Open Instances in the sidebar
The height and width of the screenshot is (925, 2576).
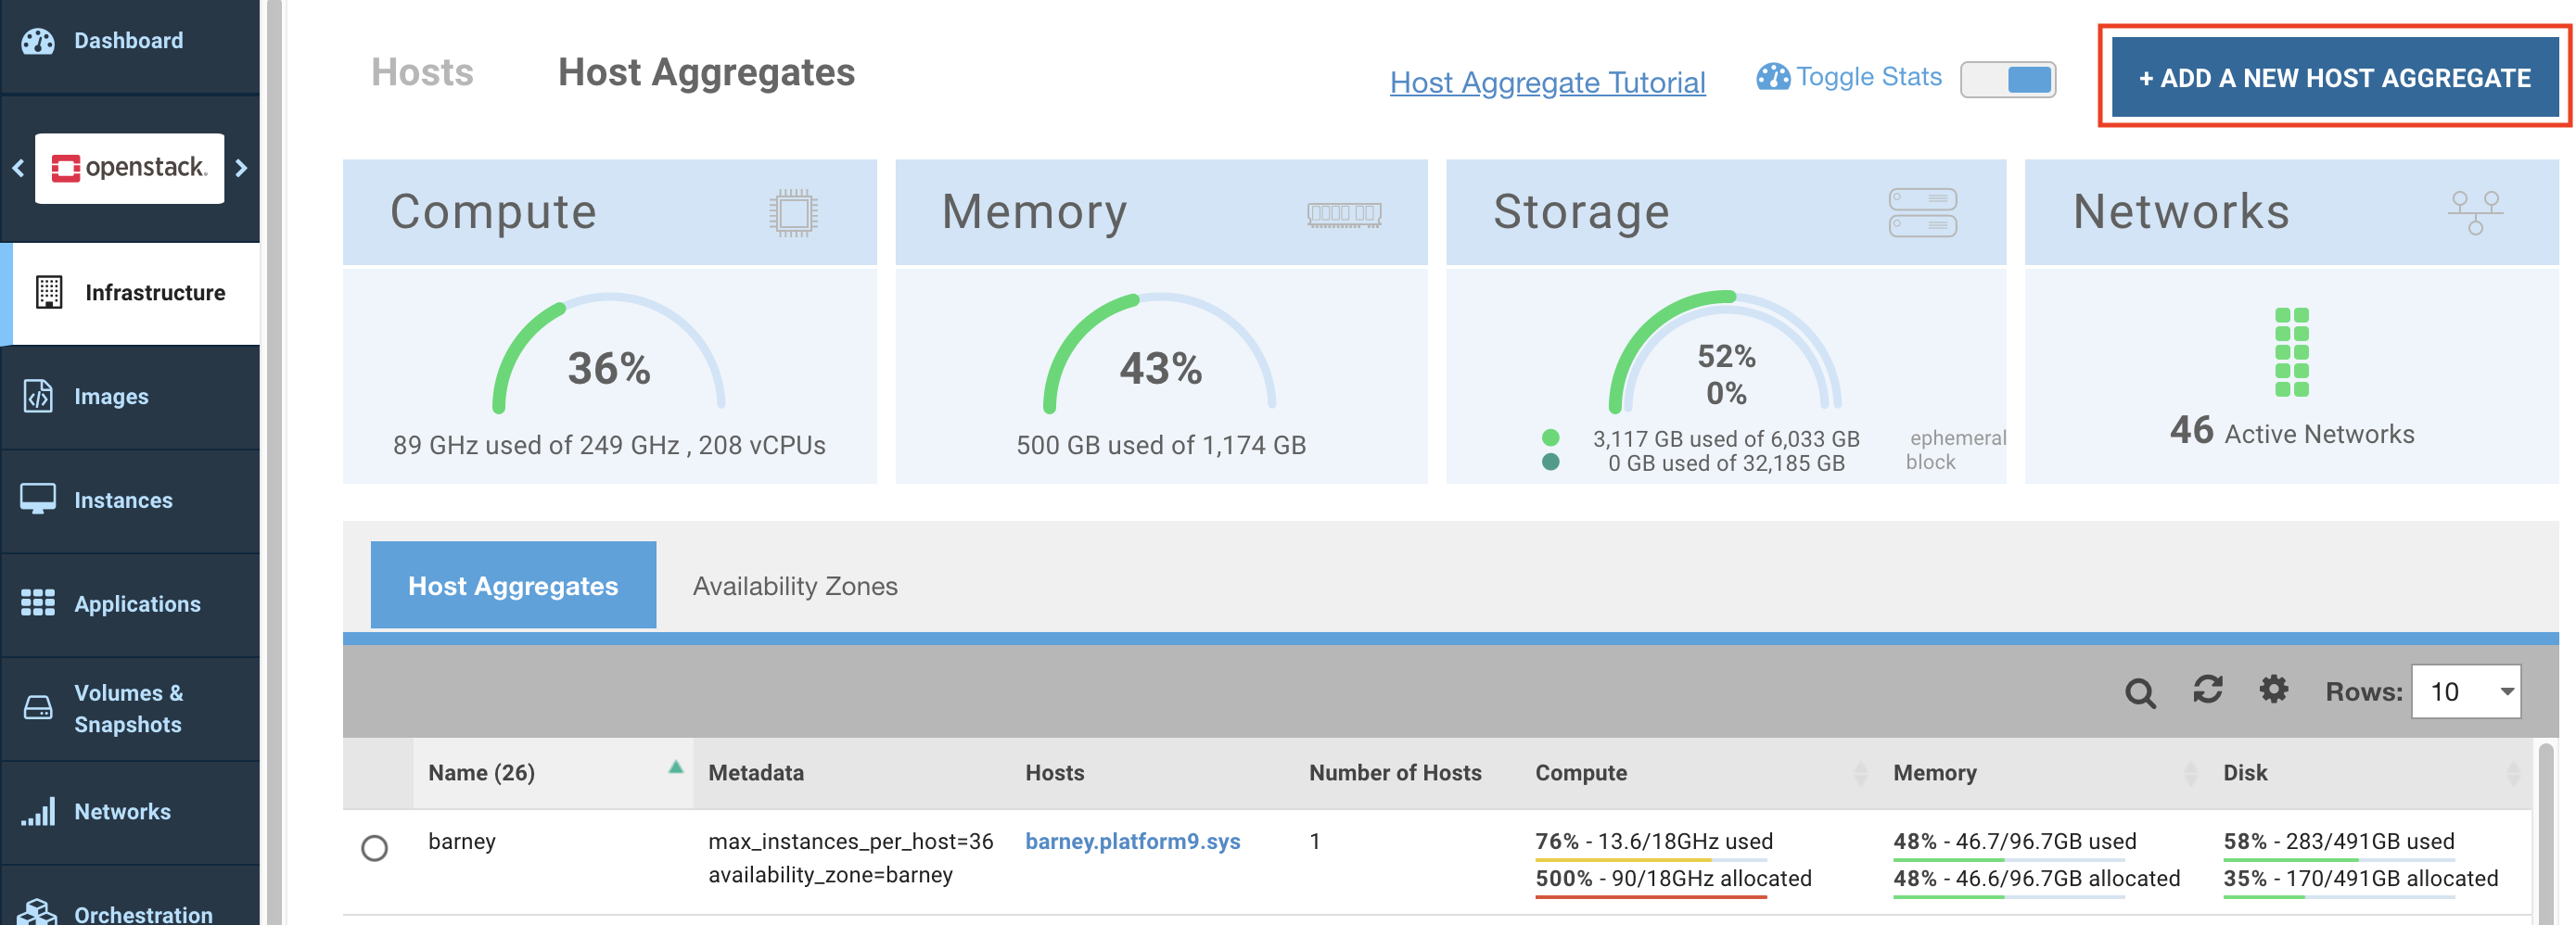coord(122,500)
